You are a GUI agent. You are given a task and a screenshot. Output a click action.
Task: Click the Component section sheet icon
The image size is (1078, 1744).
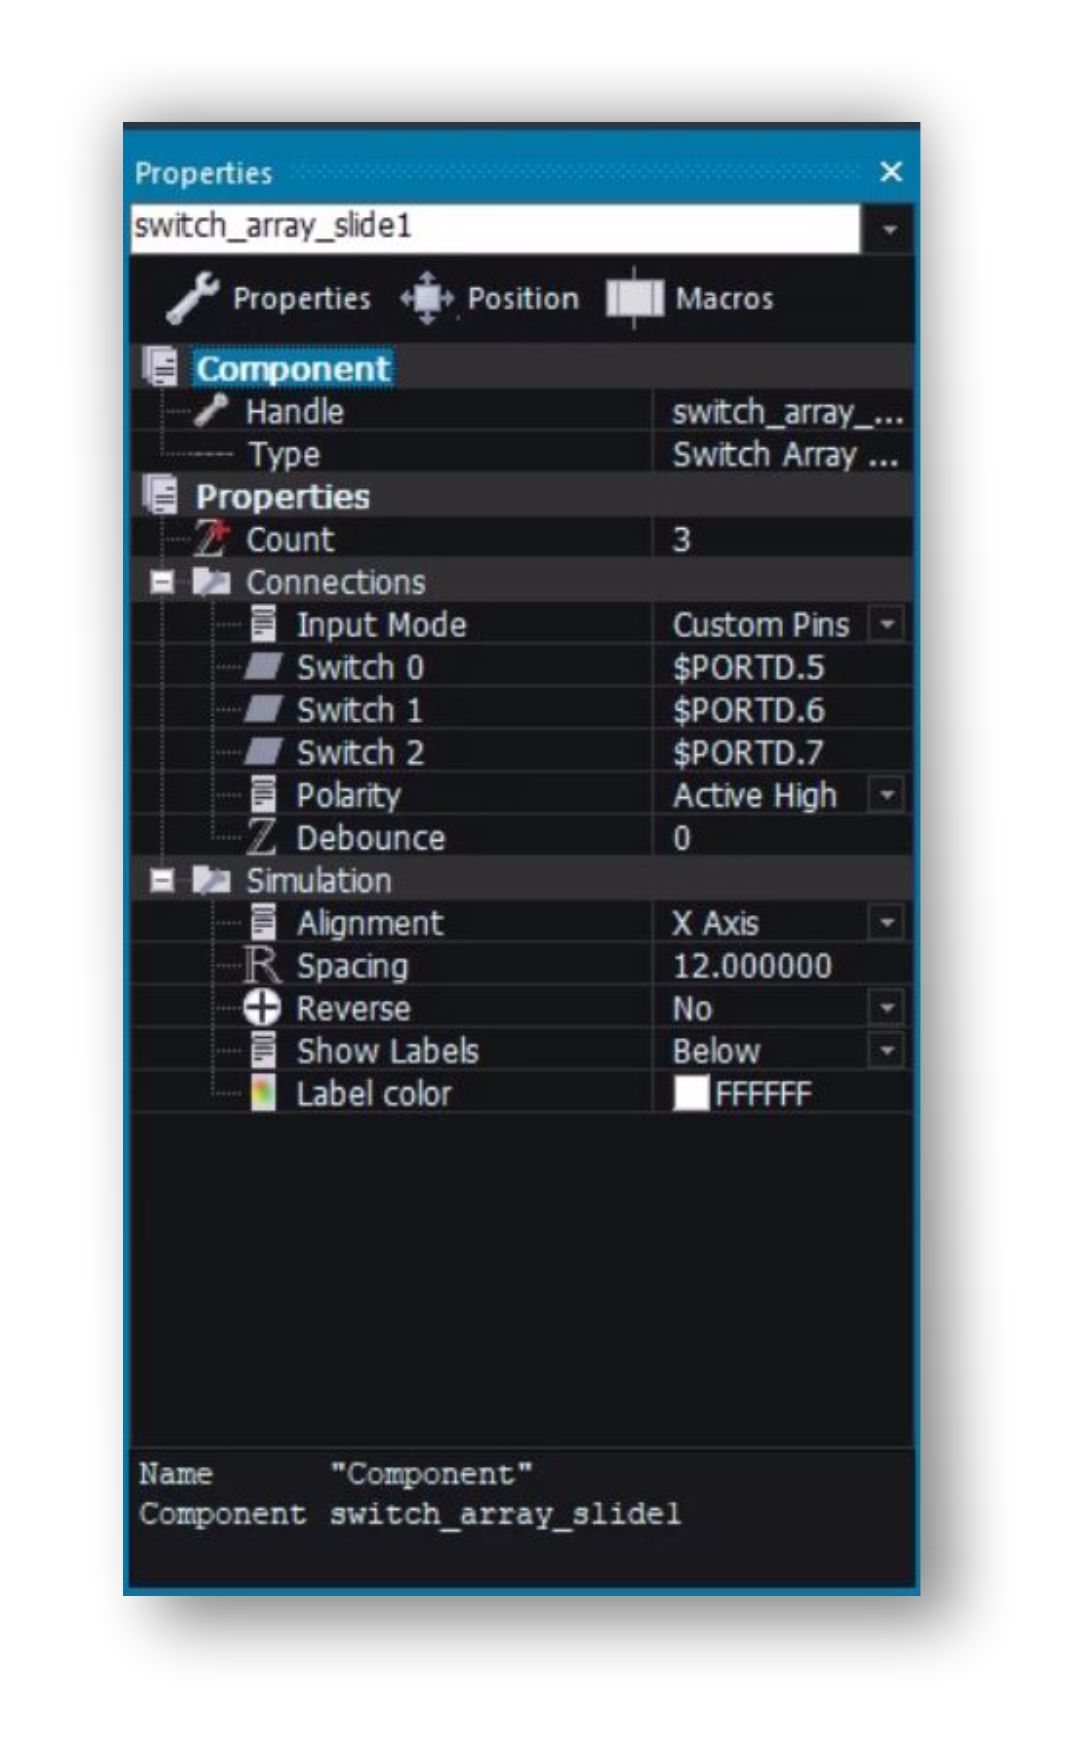(160, 367)
